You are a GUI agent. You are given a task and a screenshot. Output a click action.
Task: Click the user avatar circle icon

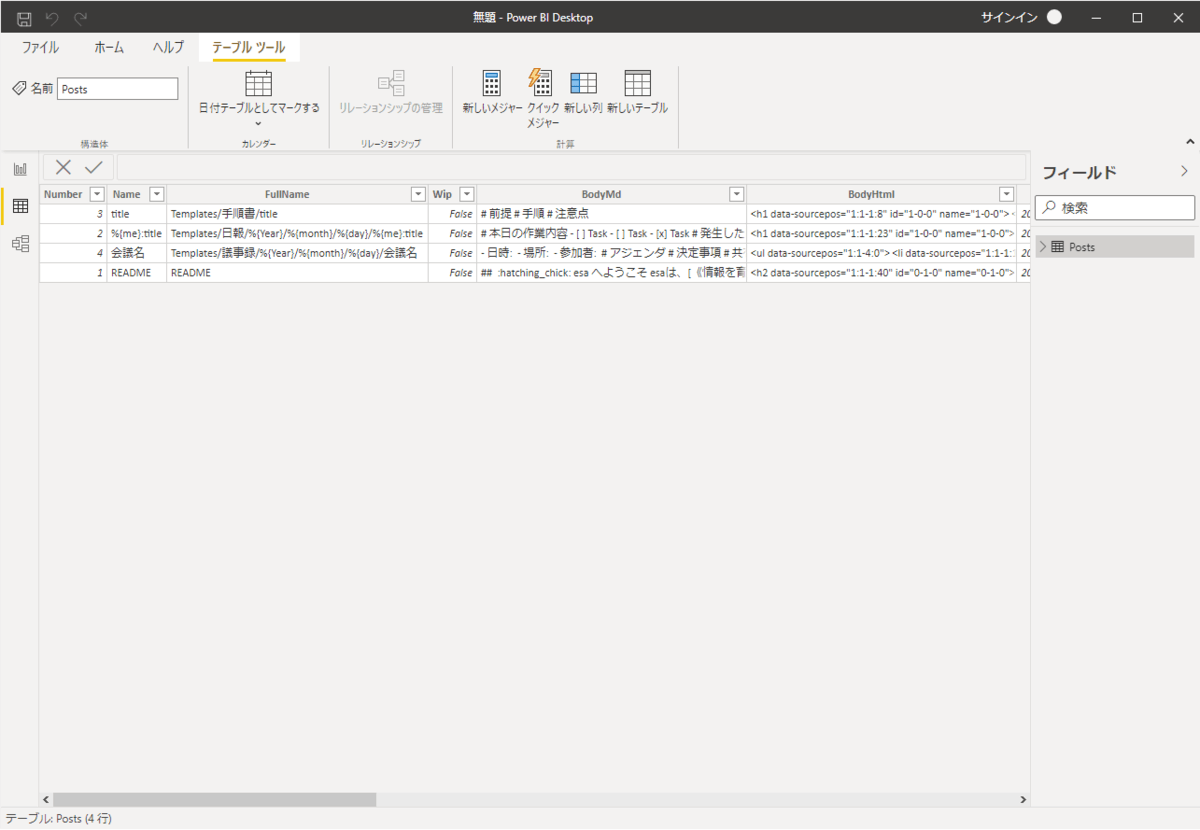tap(1054, 17)
